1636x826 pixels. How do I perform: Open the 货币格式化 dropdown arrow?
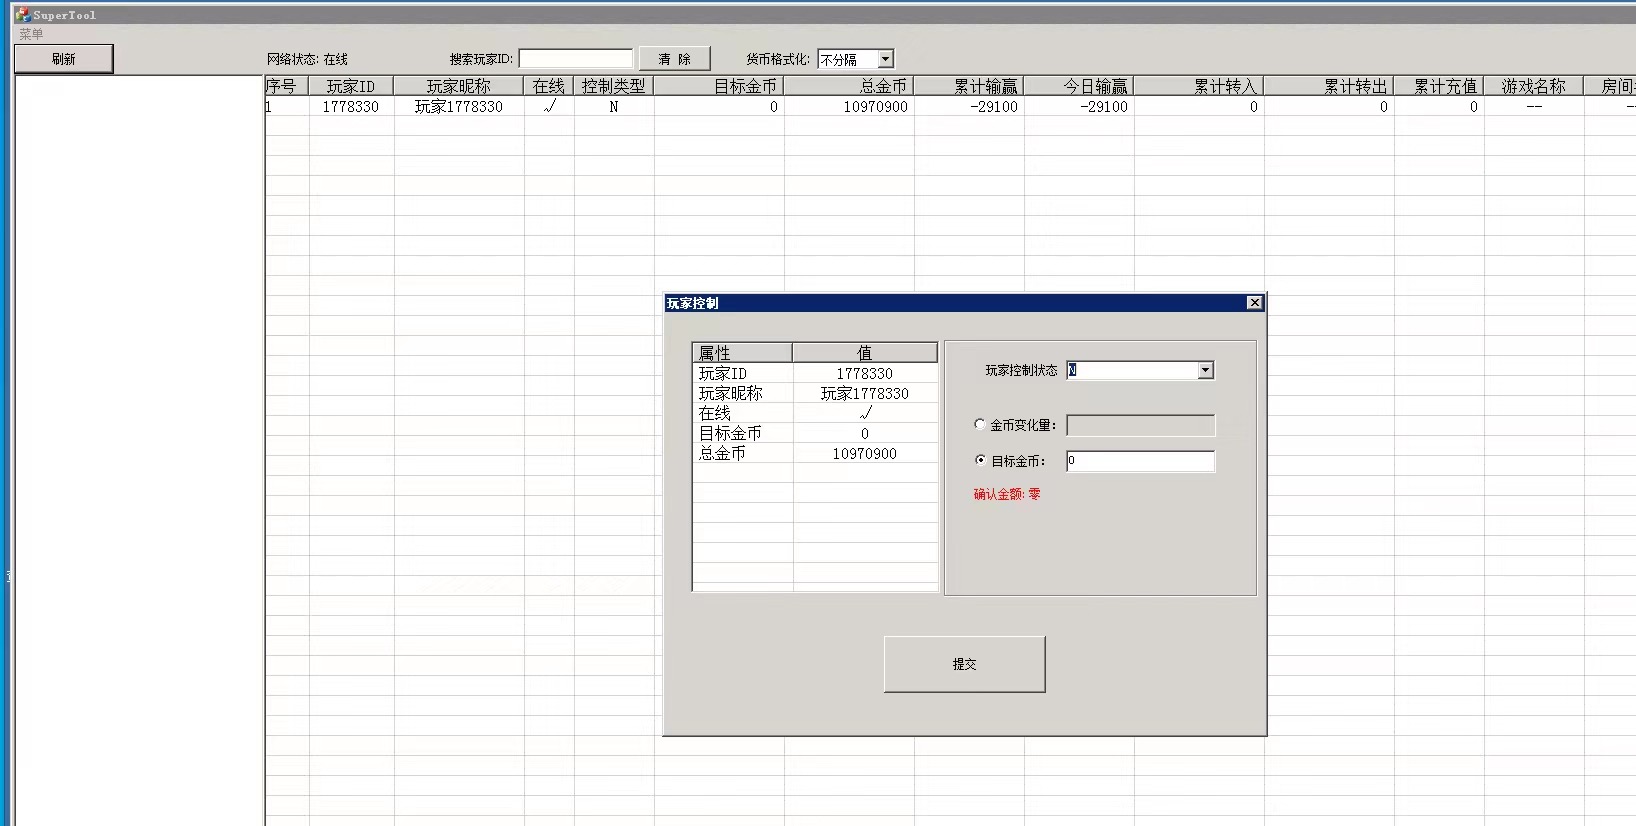pyautogui.click(x=885, y=60)
